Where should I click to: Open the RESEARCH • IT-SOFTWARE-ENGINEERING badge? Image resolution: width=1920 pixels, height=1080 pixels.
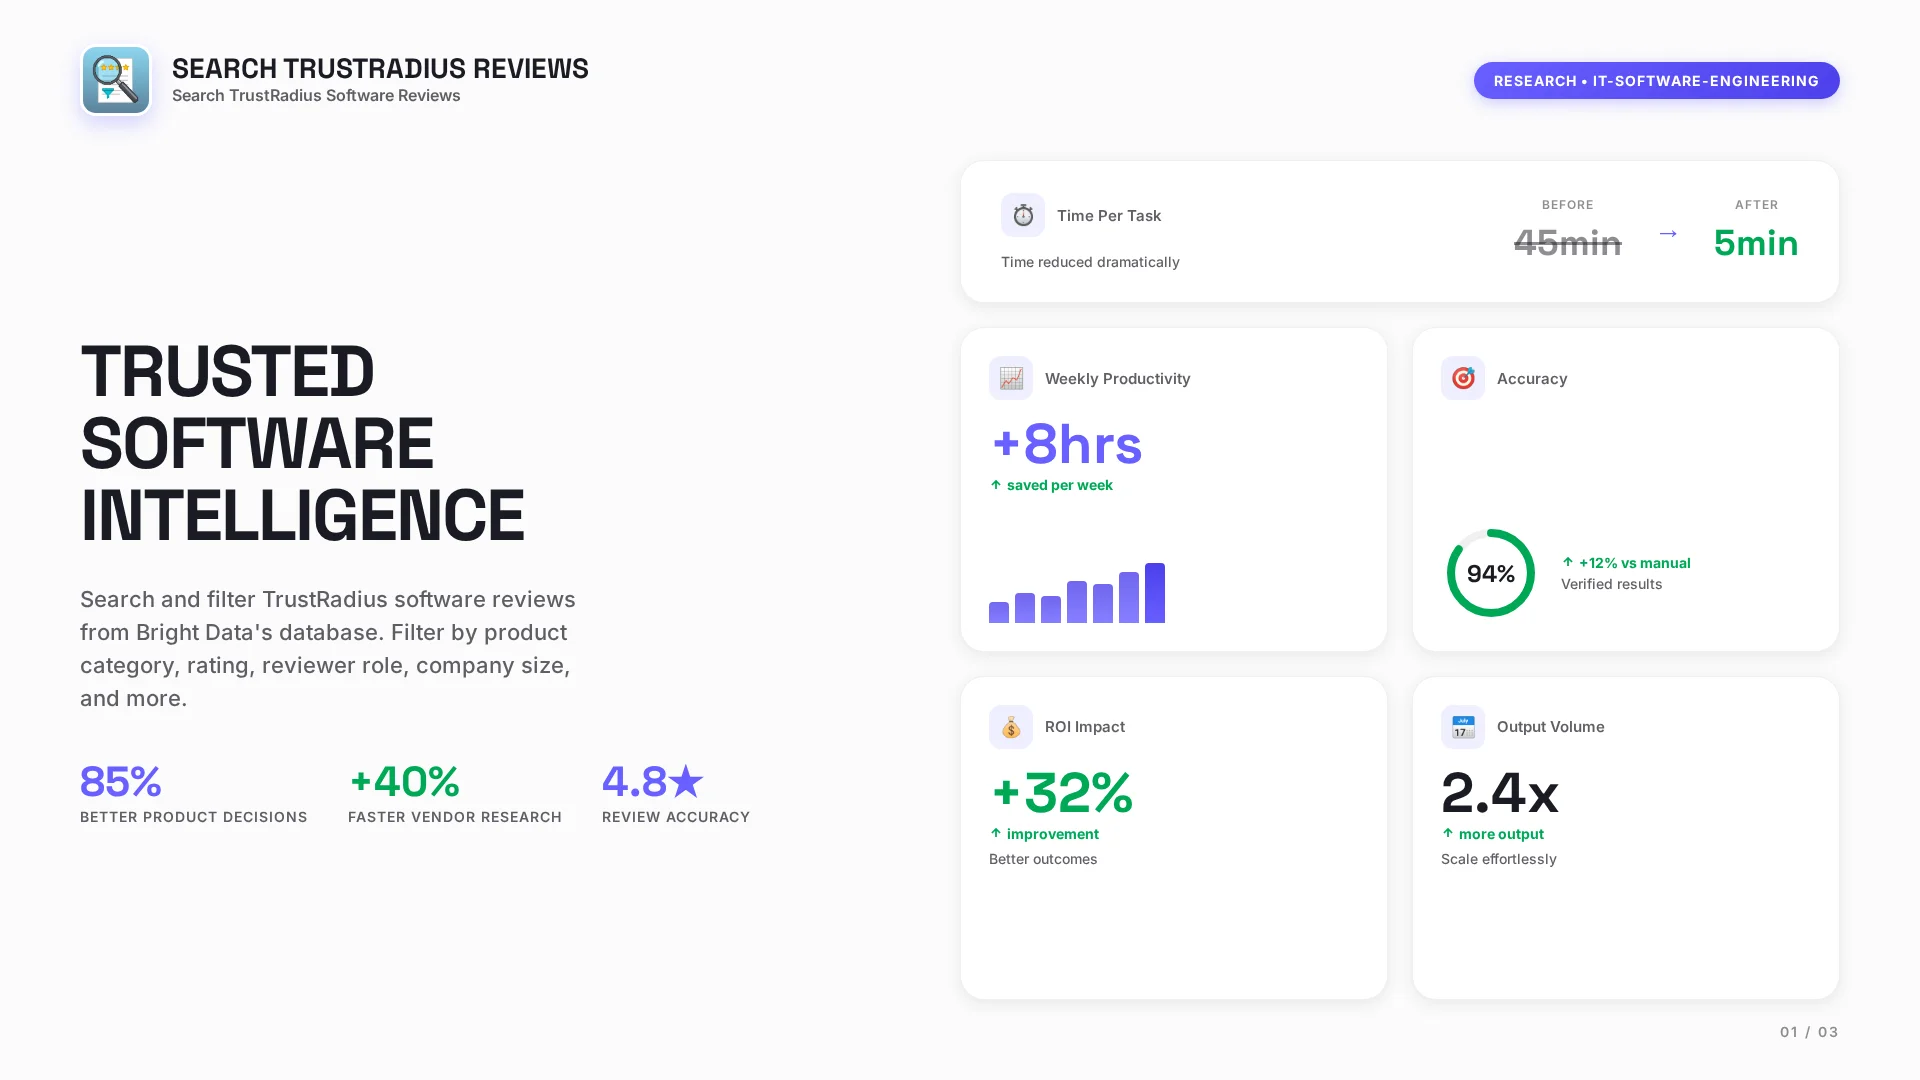(1656, 81)
